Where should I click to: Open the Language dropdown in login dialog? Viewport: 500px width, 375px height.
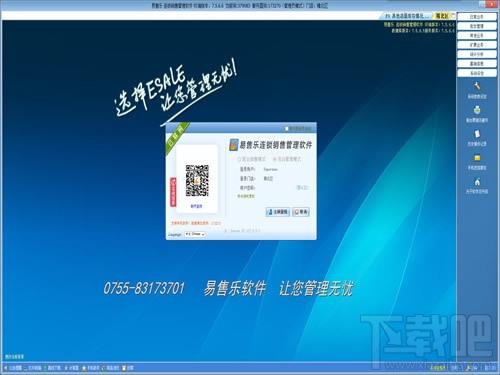pos(195,234)
